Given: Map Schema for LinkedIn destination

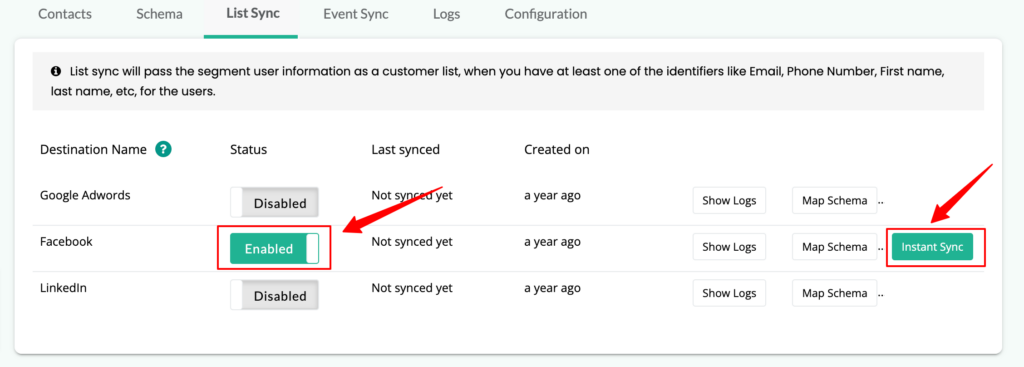Looking at the screenshot, I should tap(835, 293).
